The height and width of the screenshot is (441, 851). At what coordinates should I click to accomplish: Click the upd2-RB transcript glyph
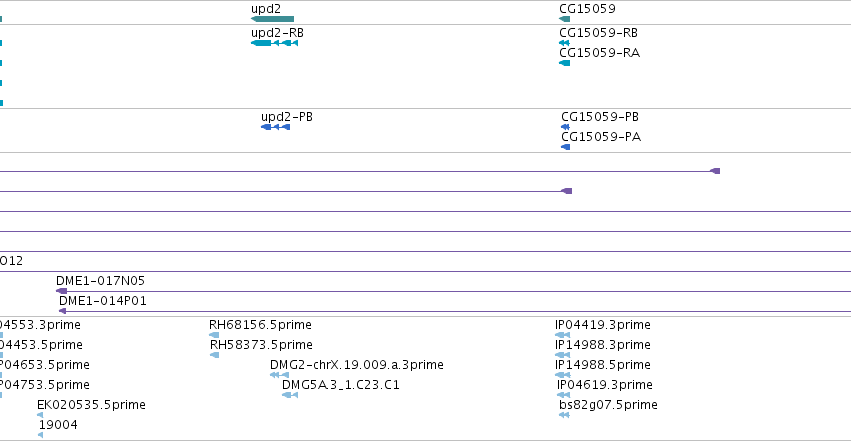point(274,43)
